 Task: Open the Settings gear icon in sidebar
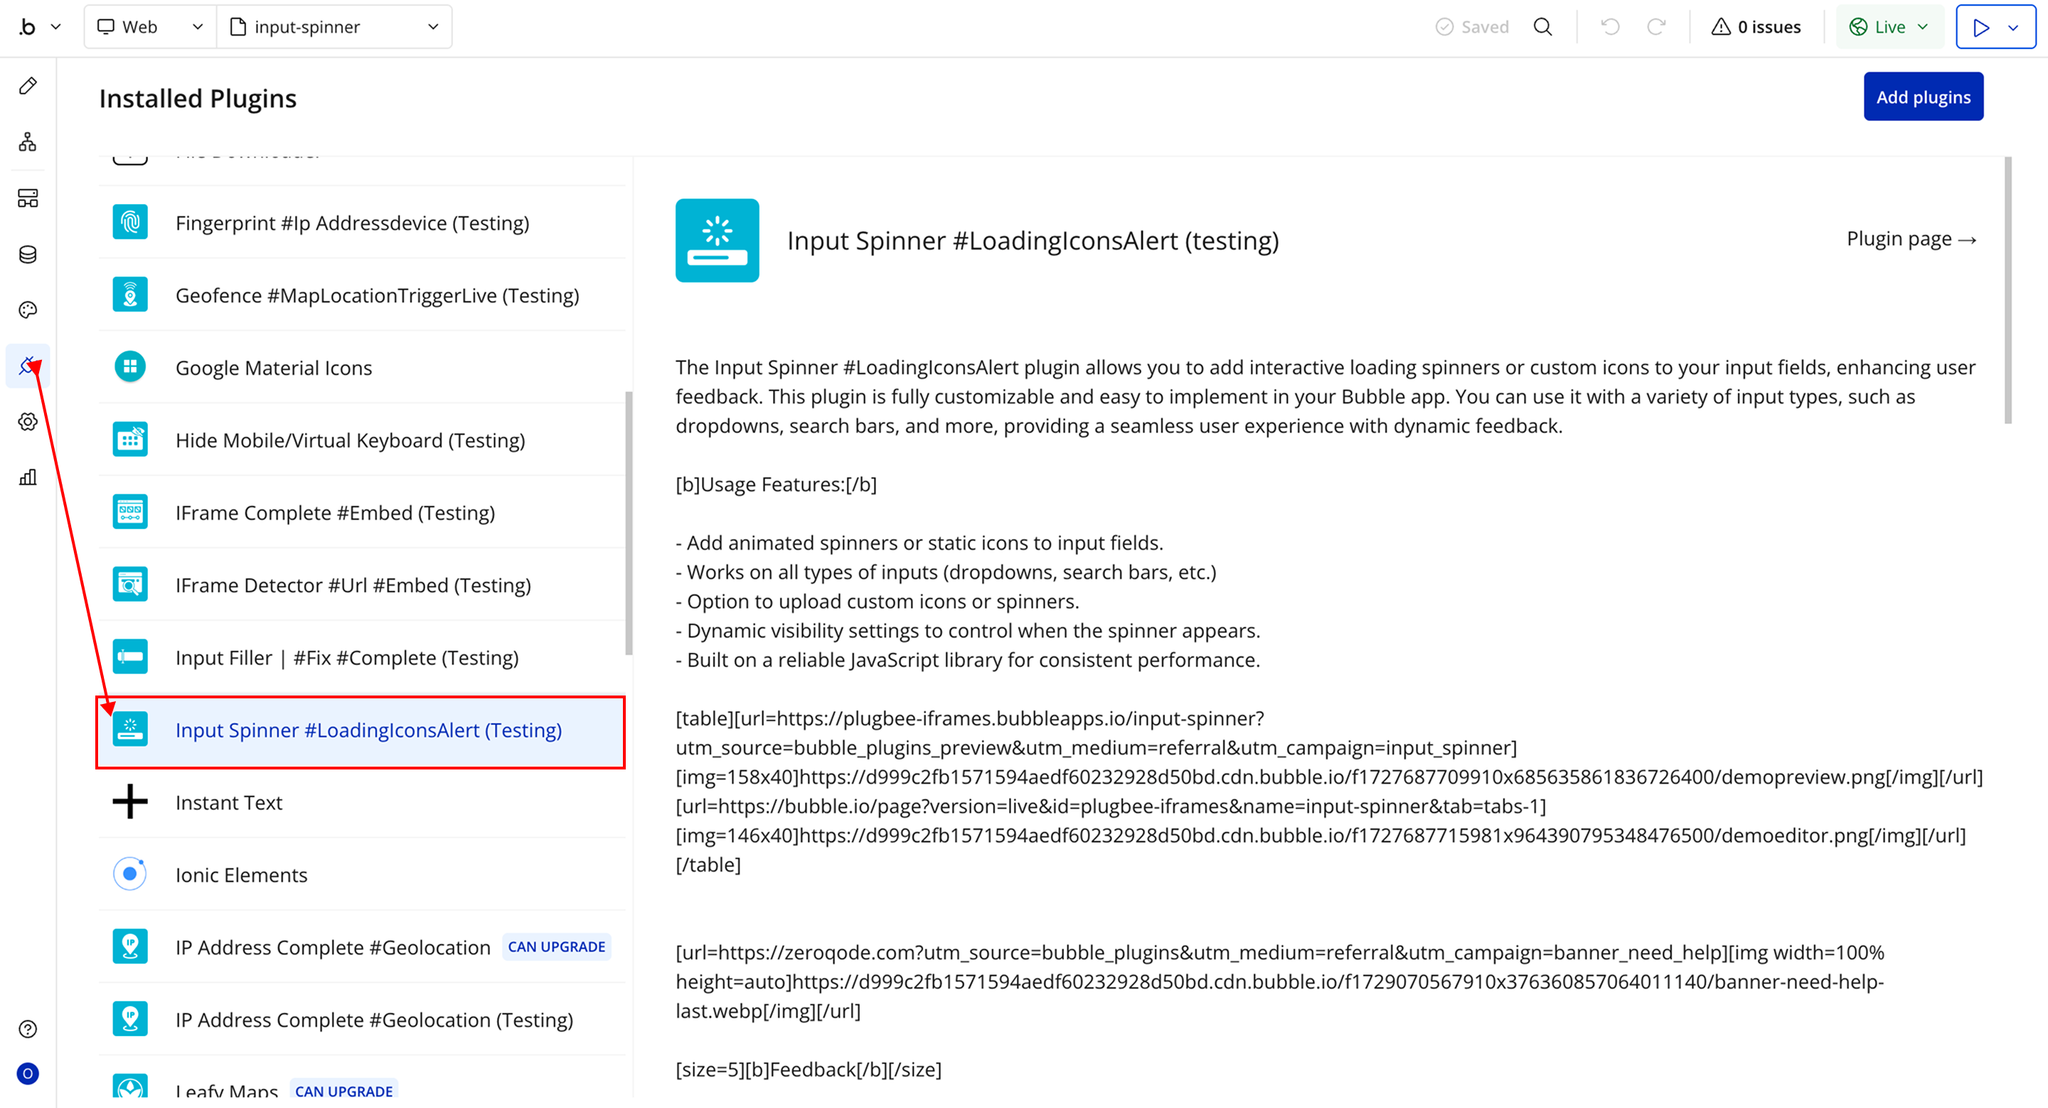pos(28,422)
